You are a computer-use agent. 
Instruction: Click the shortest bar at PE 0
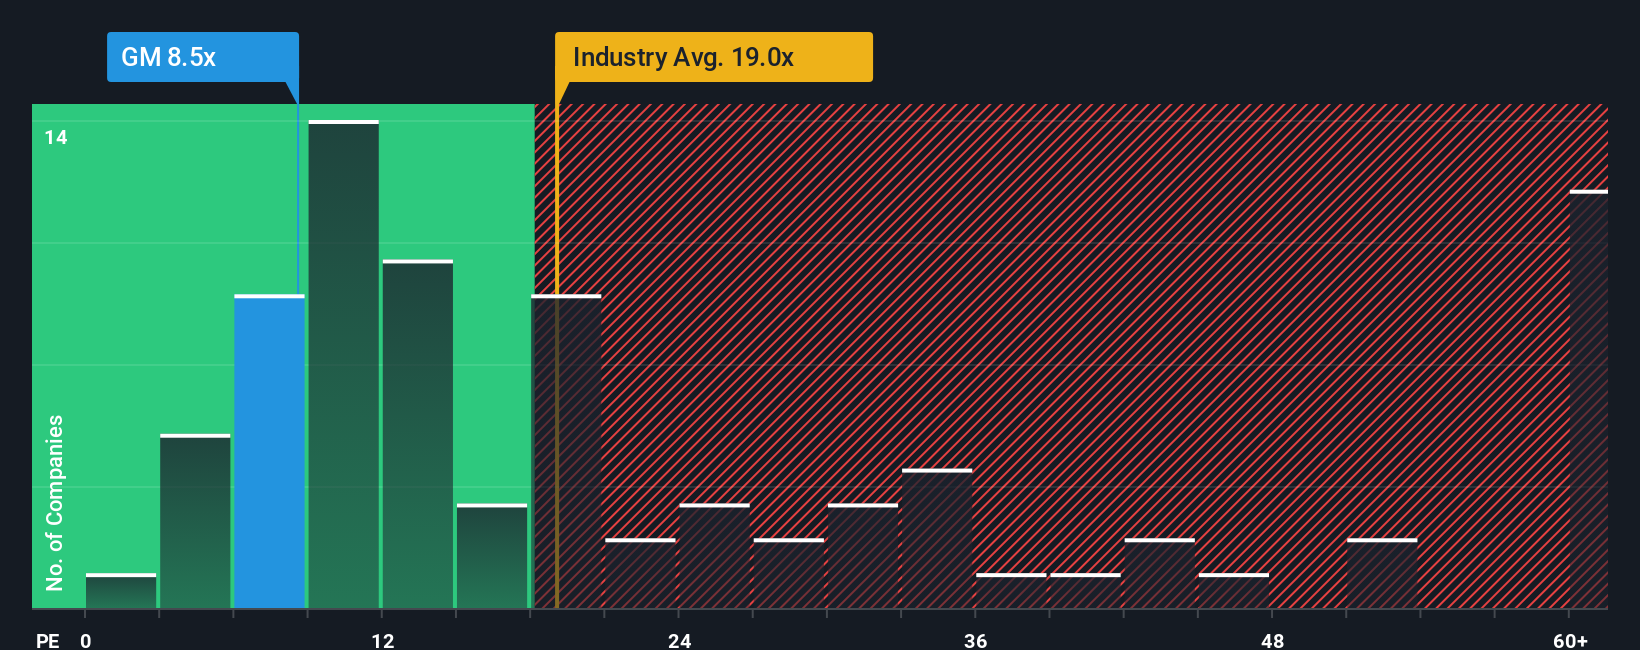click(x=121, y=591)
